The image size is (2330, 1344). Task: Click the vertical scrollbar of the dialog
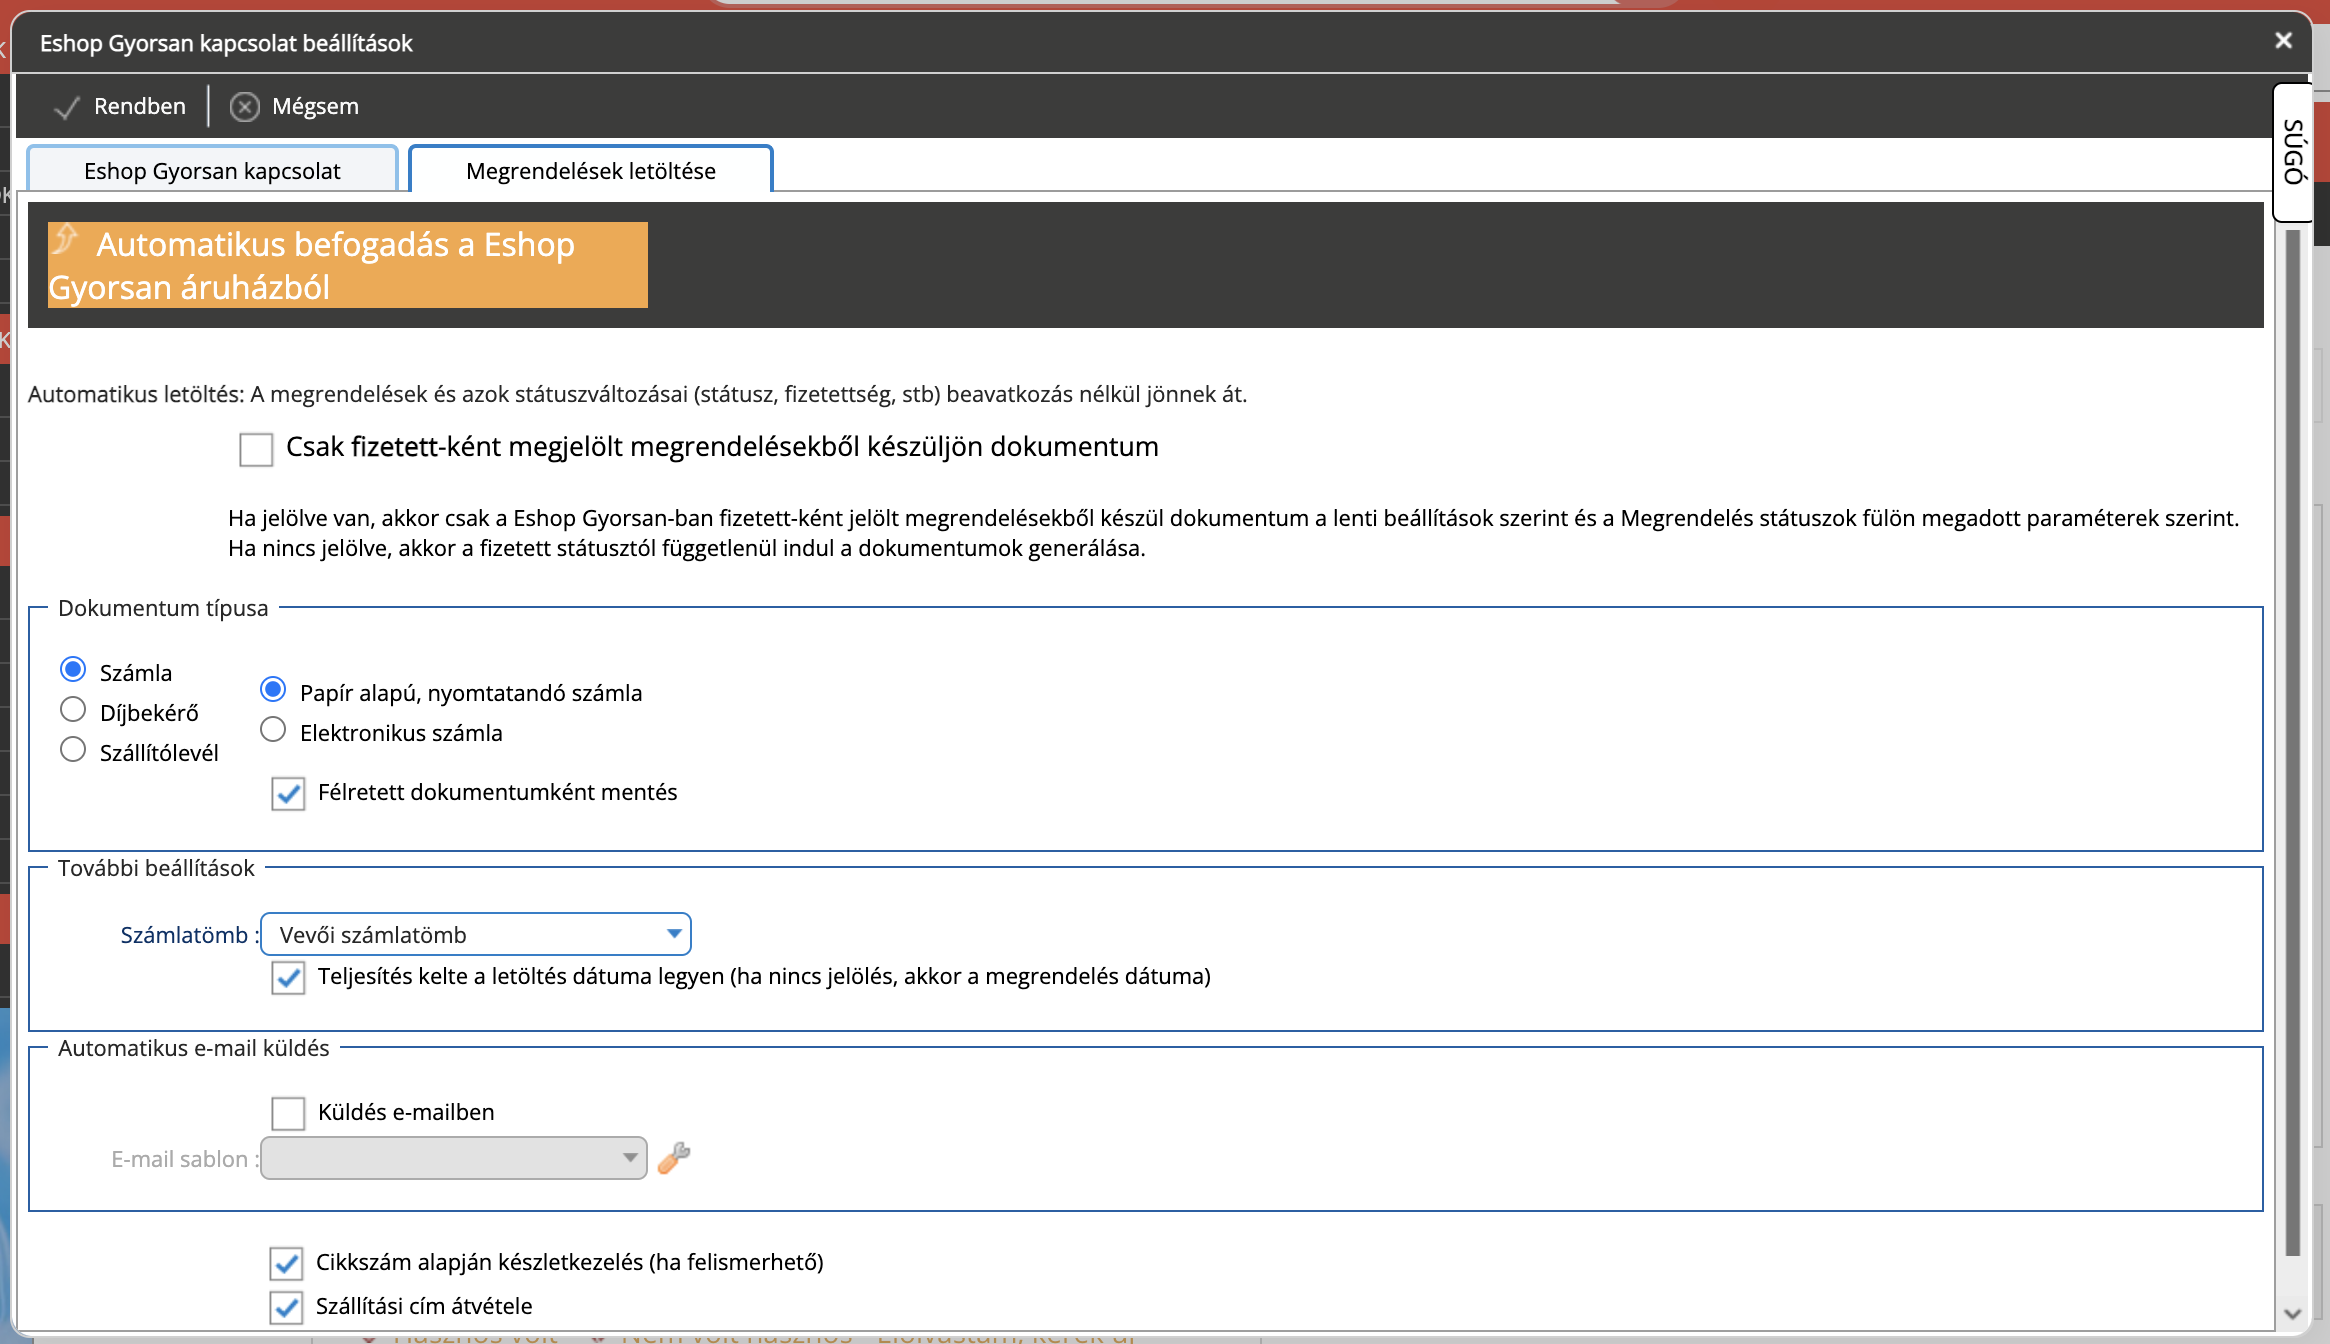click(2293, 742)
